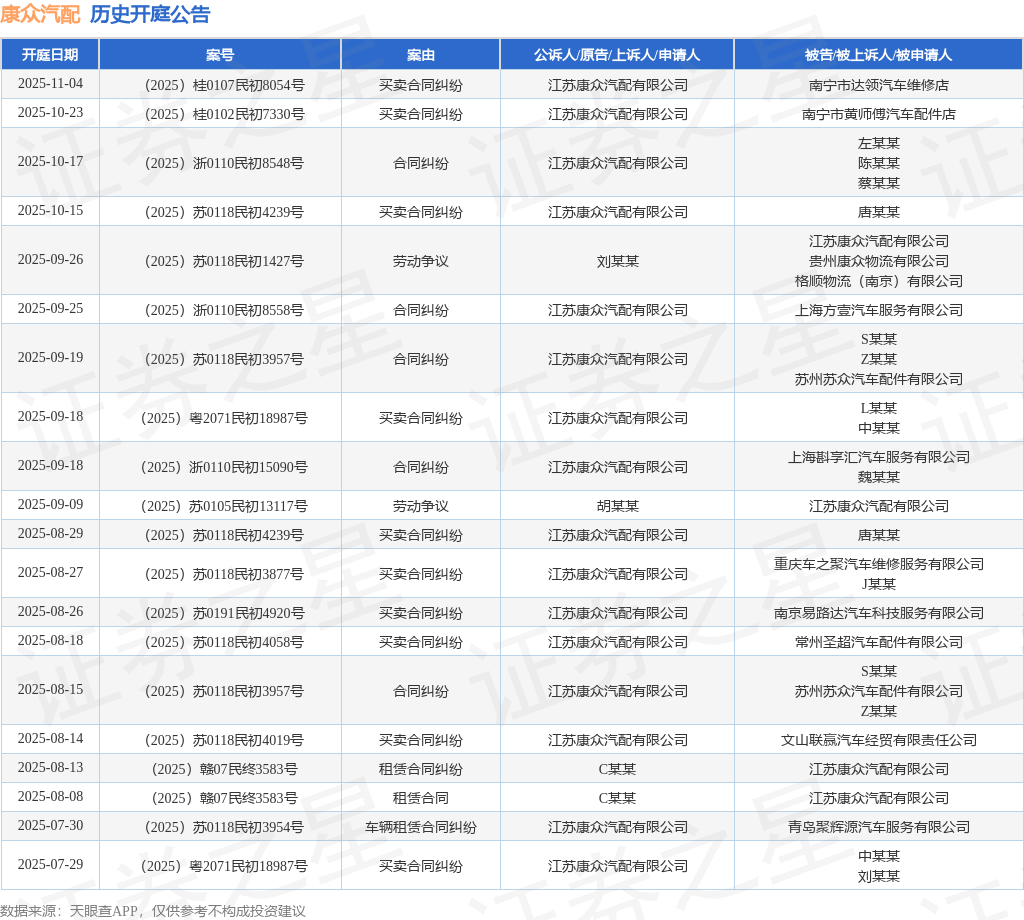
Task: Click defendant 南京易路达汽车科技服务有限公司
Action: [878, 613]
